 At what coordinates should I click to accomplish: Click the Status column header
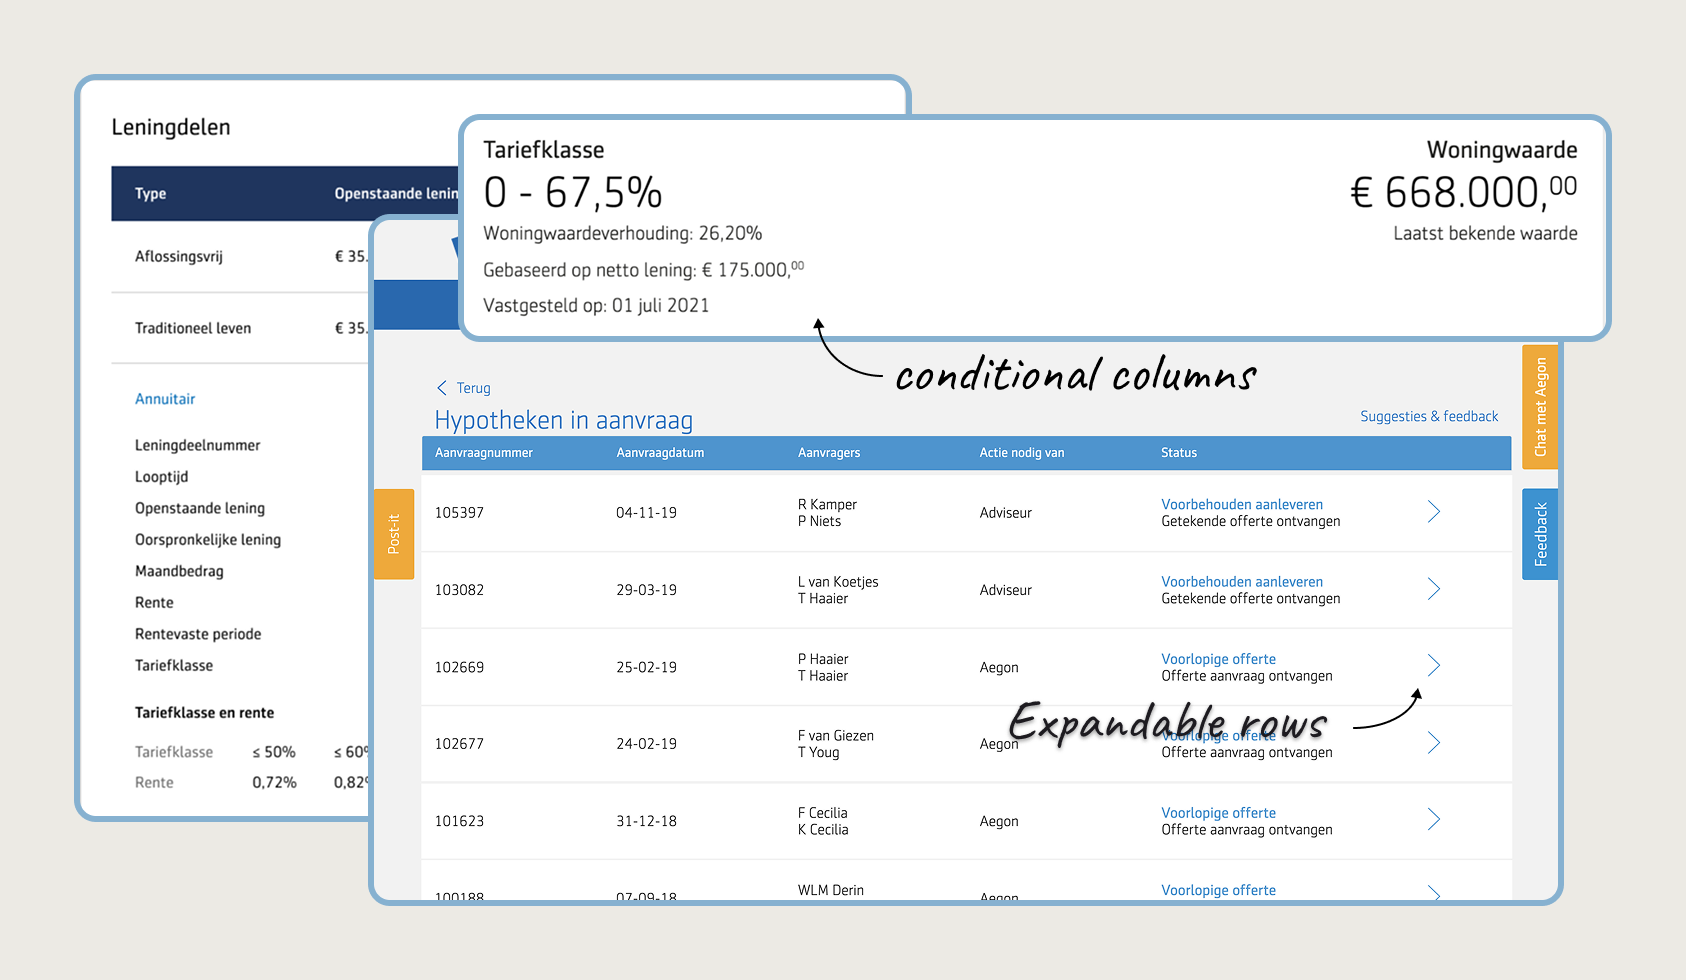(x=1178, y=453)
